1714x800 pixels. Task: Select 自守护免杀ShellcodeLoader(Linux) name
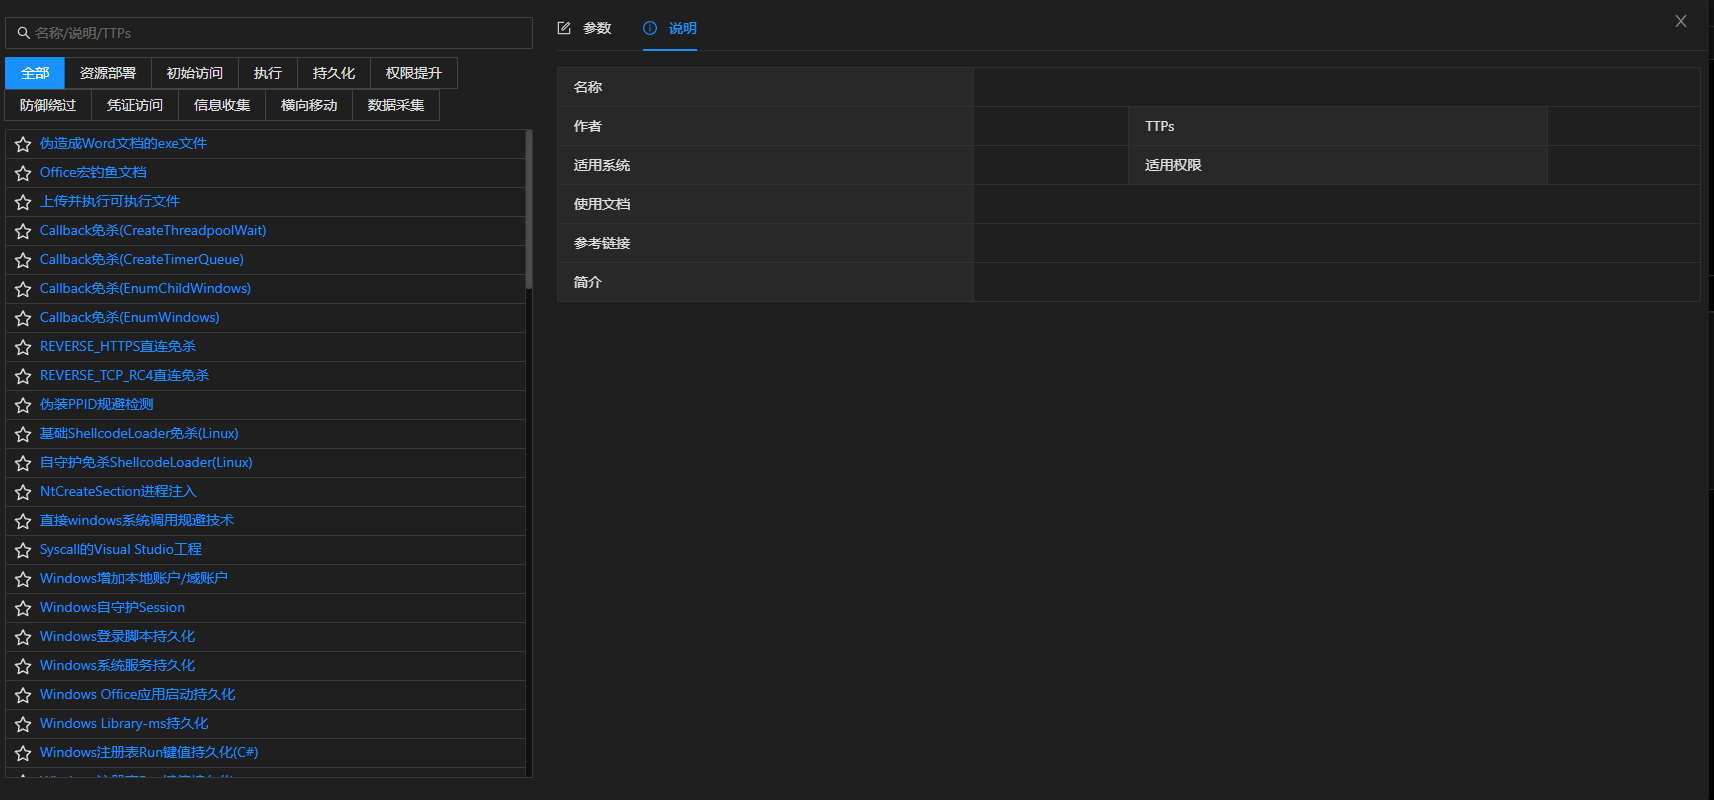(x=146, y=463)
